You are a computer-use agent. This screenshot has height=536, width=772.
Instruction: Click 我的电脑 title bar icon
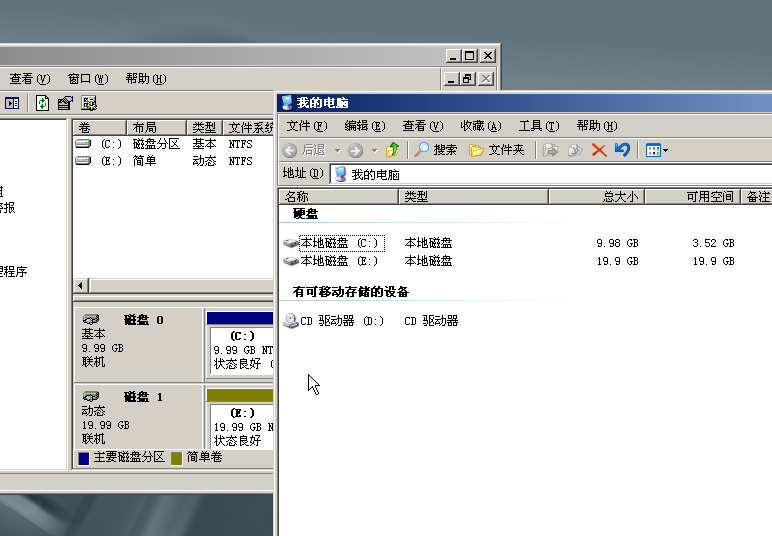(x=287, y=103)
